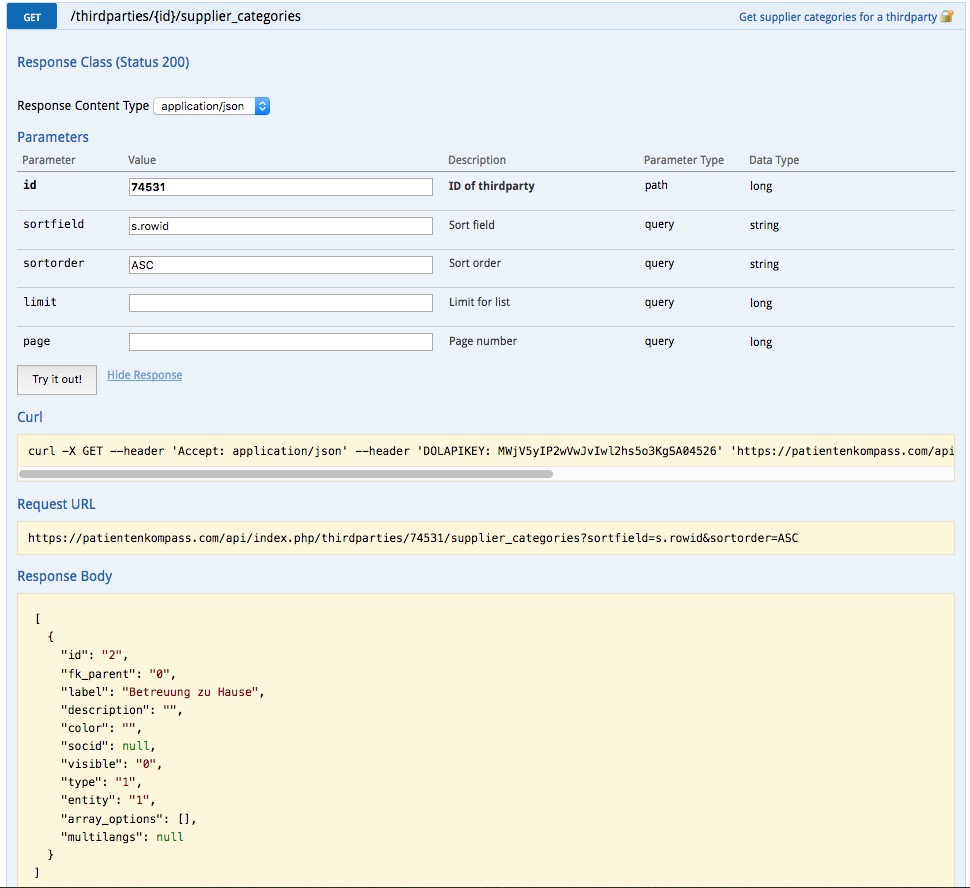Select the Curl command text area
This screenshot has height=888, width=970.
(x=485, y=450)
